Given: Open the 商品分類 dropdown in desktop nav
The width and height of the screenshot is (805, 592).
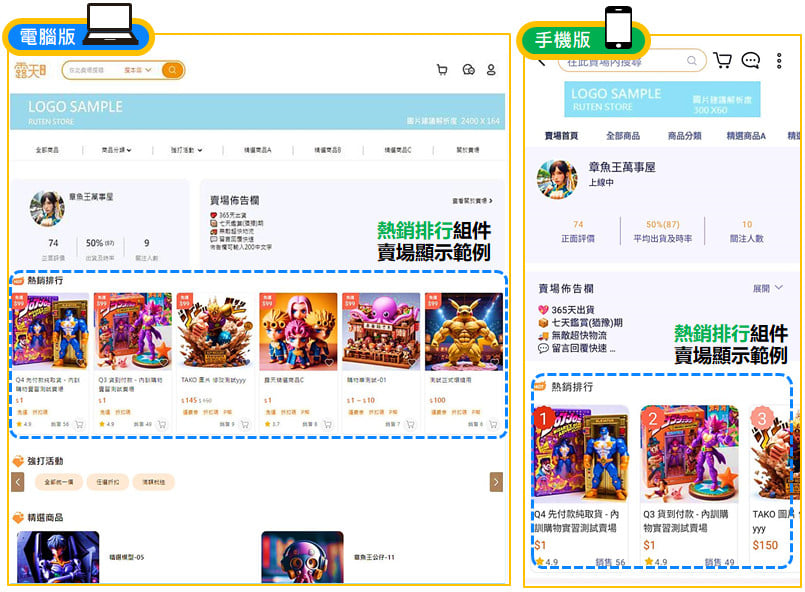Looking at the screenshot, I should (116, 150).
